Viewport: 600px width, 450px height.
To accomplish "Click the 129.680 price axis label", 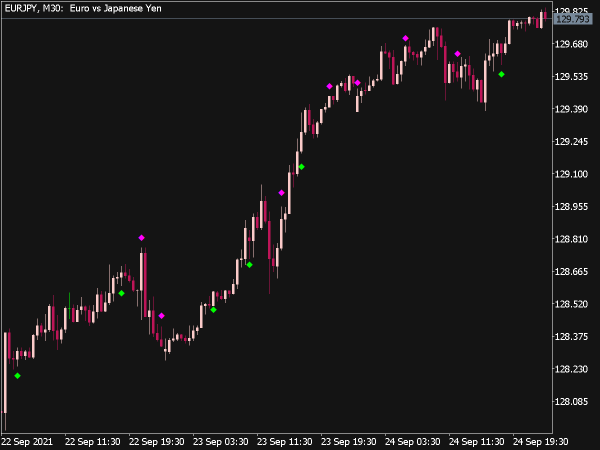I will pyautogui.click(x=571, y=44).
